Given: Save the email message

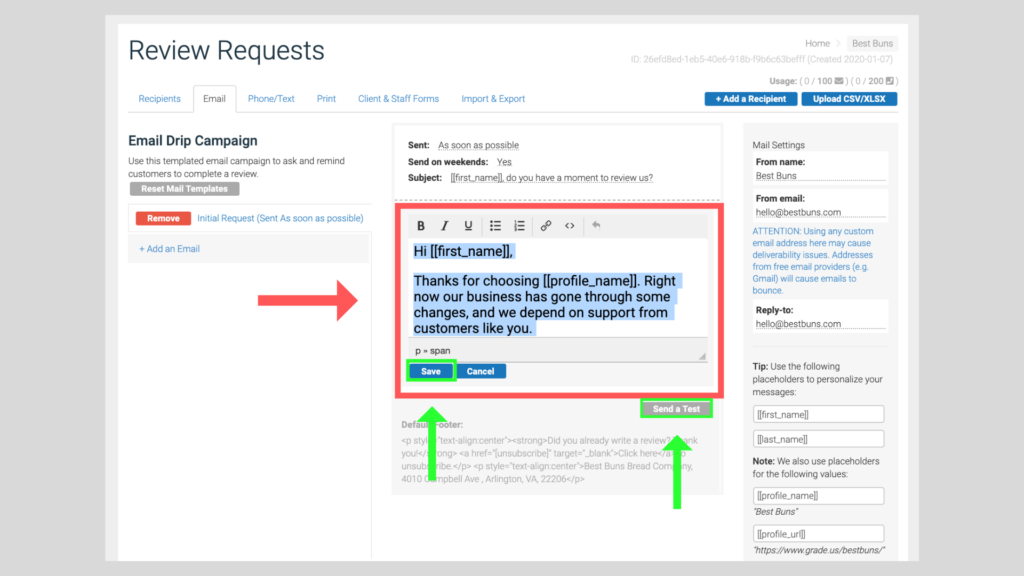Looking at the screenshot, I should point(431,372).
